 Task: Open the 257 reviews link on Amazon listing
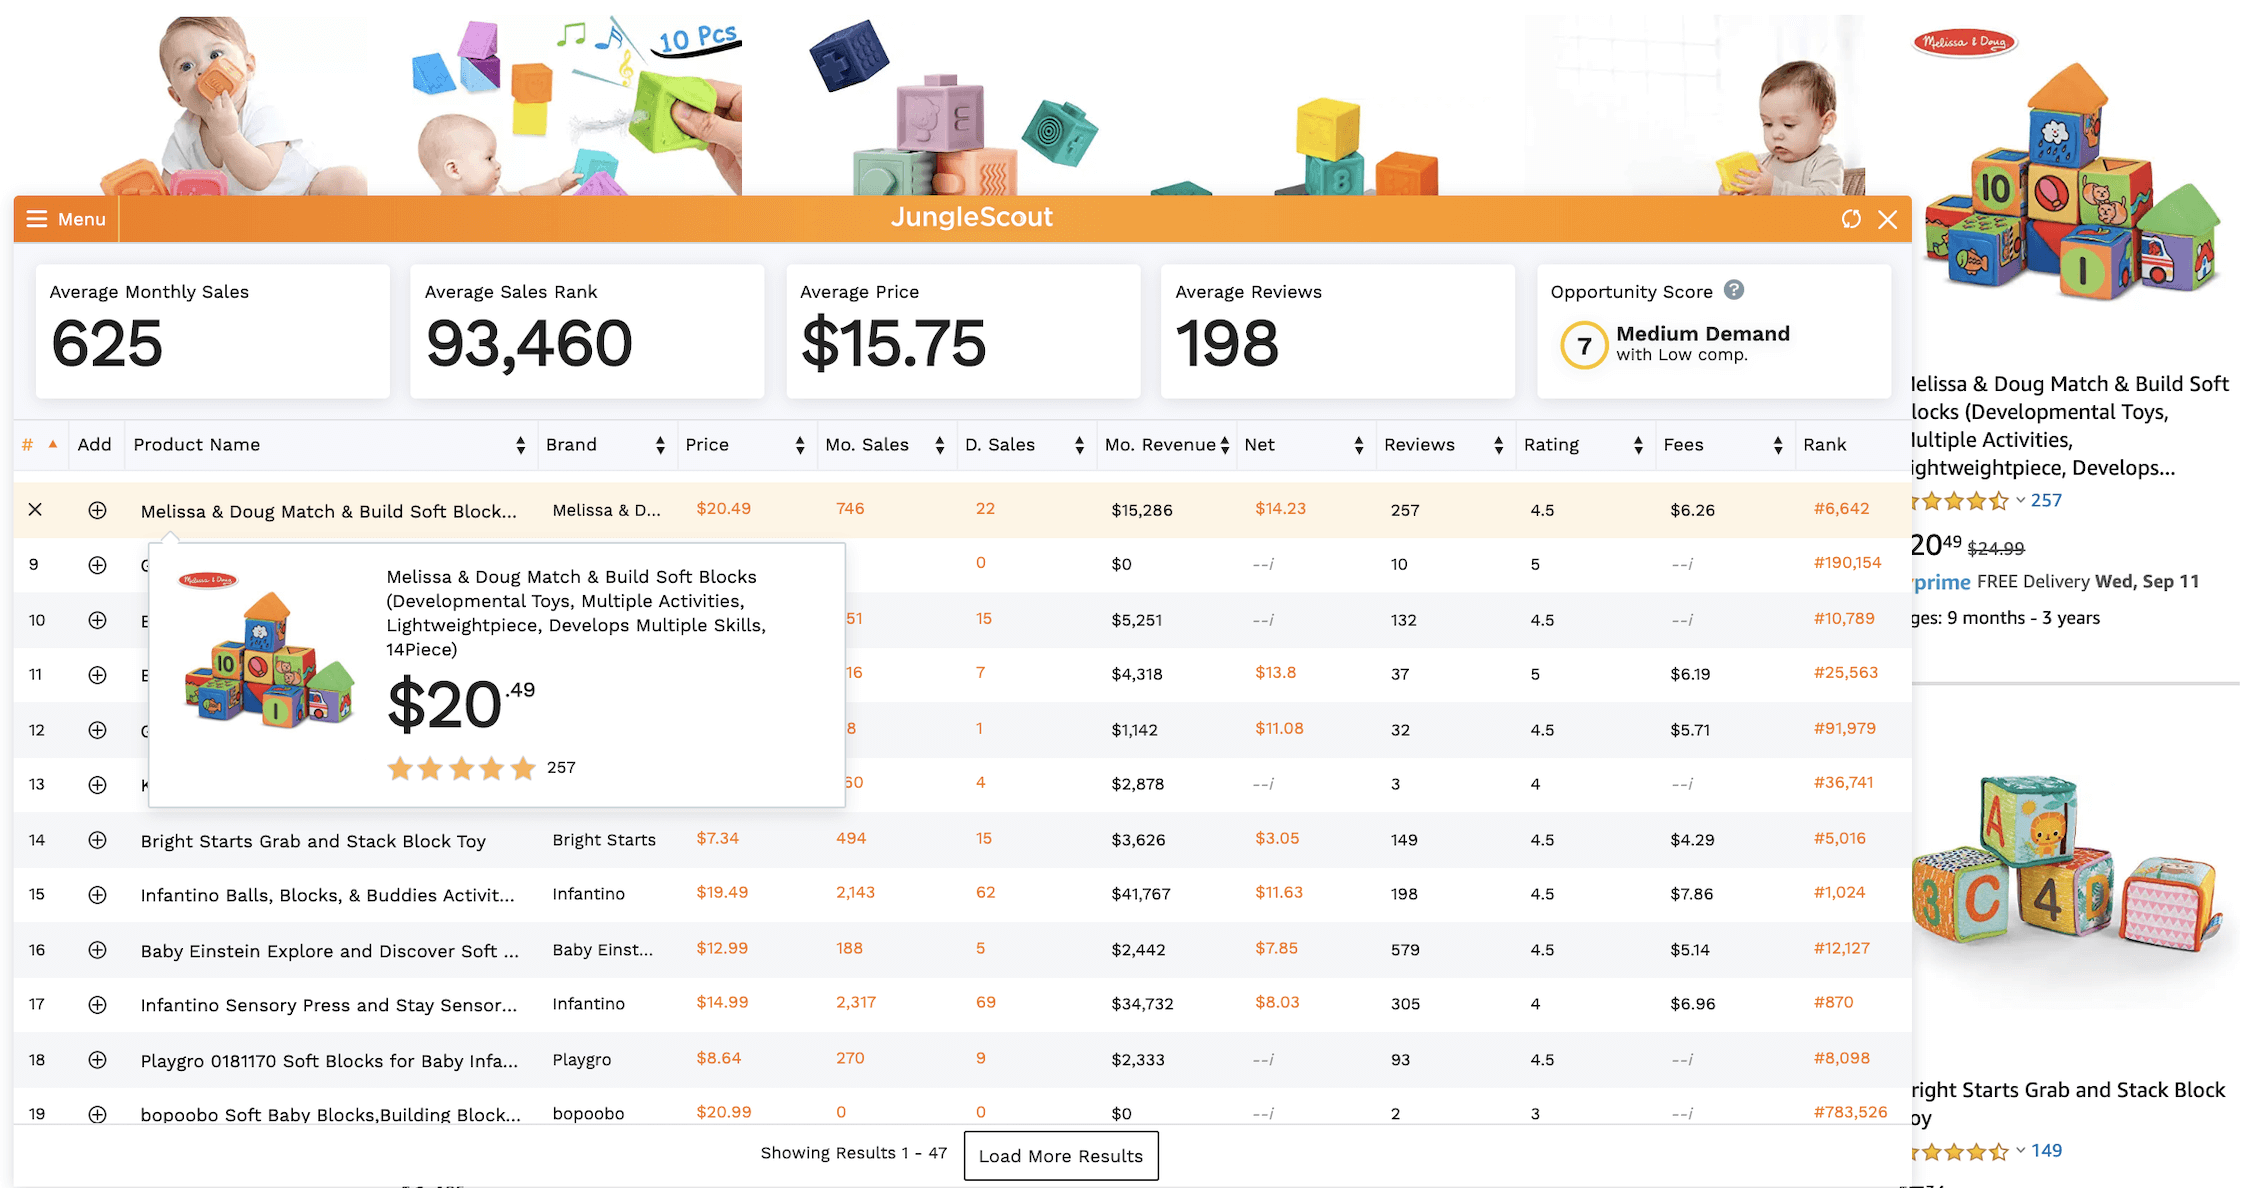click(2046, 500)
